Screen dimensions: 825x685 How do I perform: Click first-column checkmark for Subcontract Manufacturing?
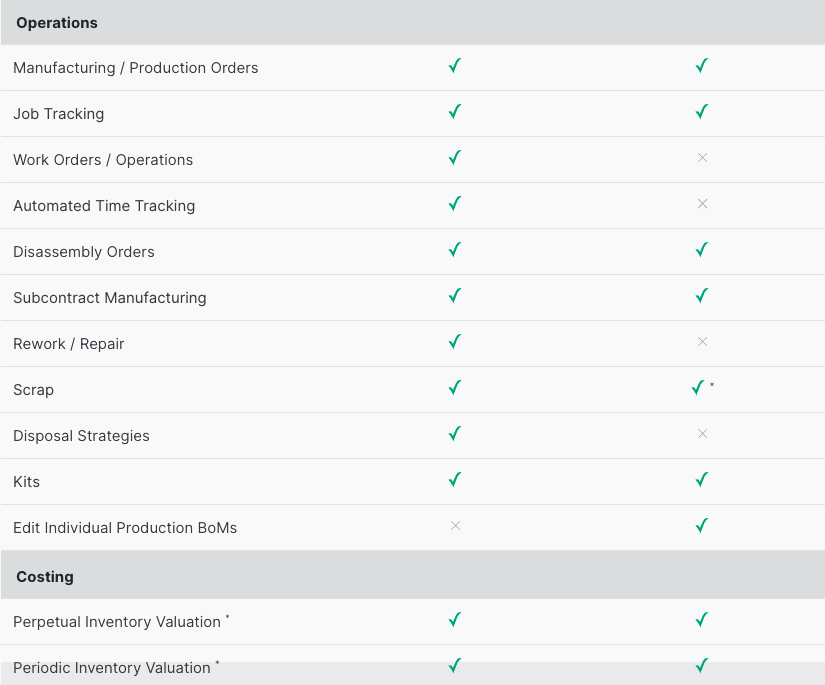click(455, 296)
